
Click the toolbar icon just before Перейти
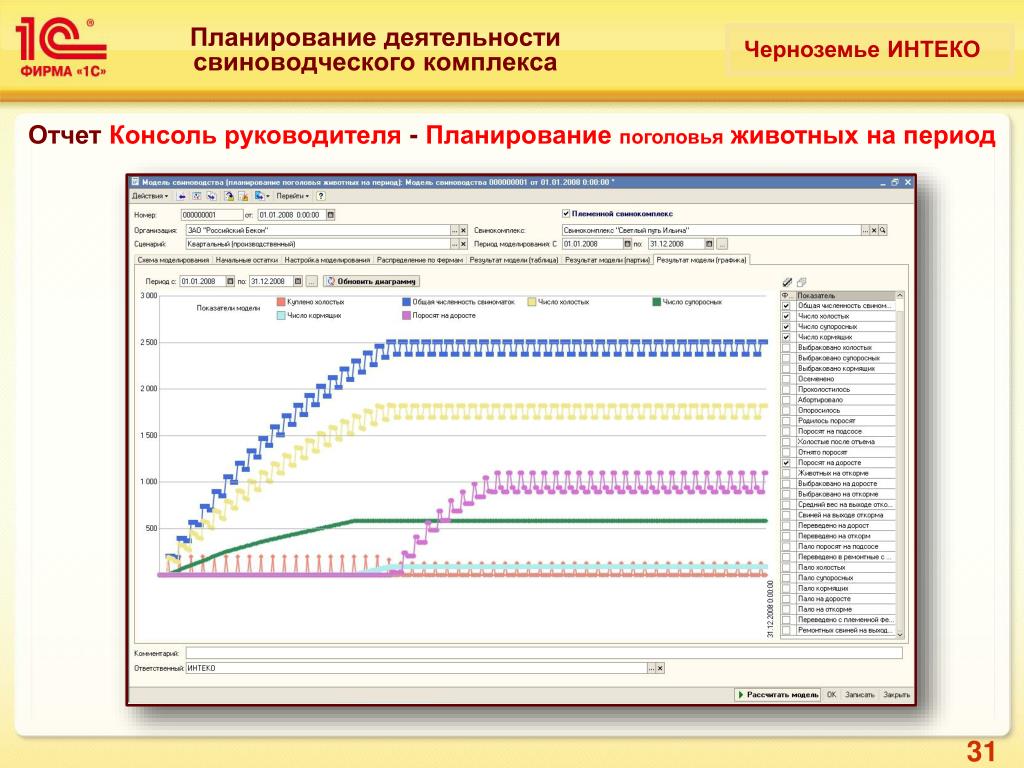[x=259, y=196]
